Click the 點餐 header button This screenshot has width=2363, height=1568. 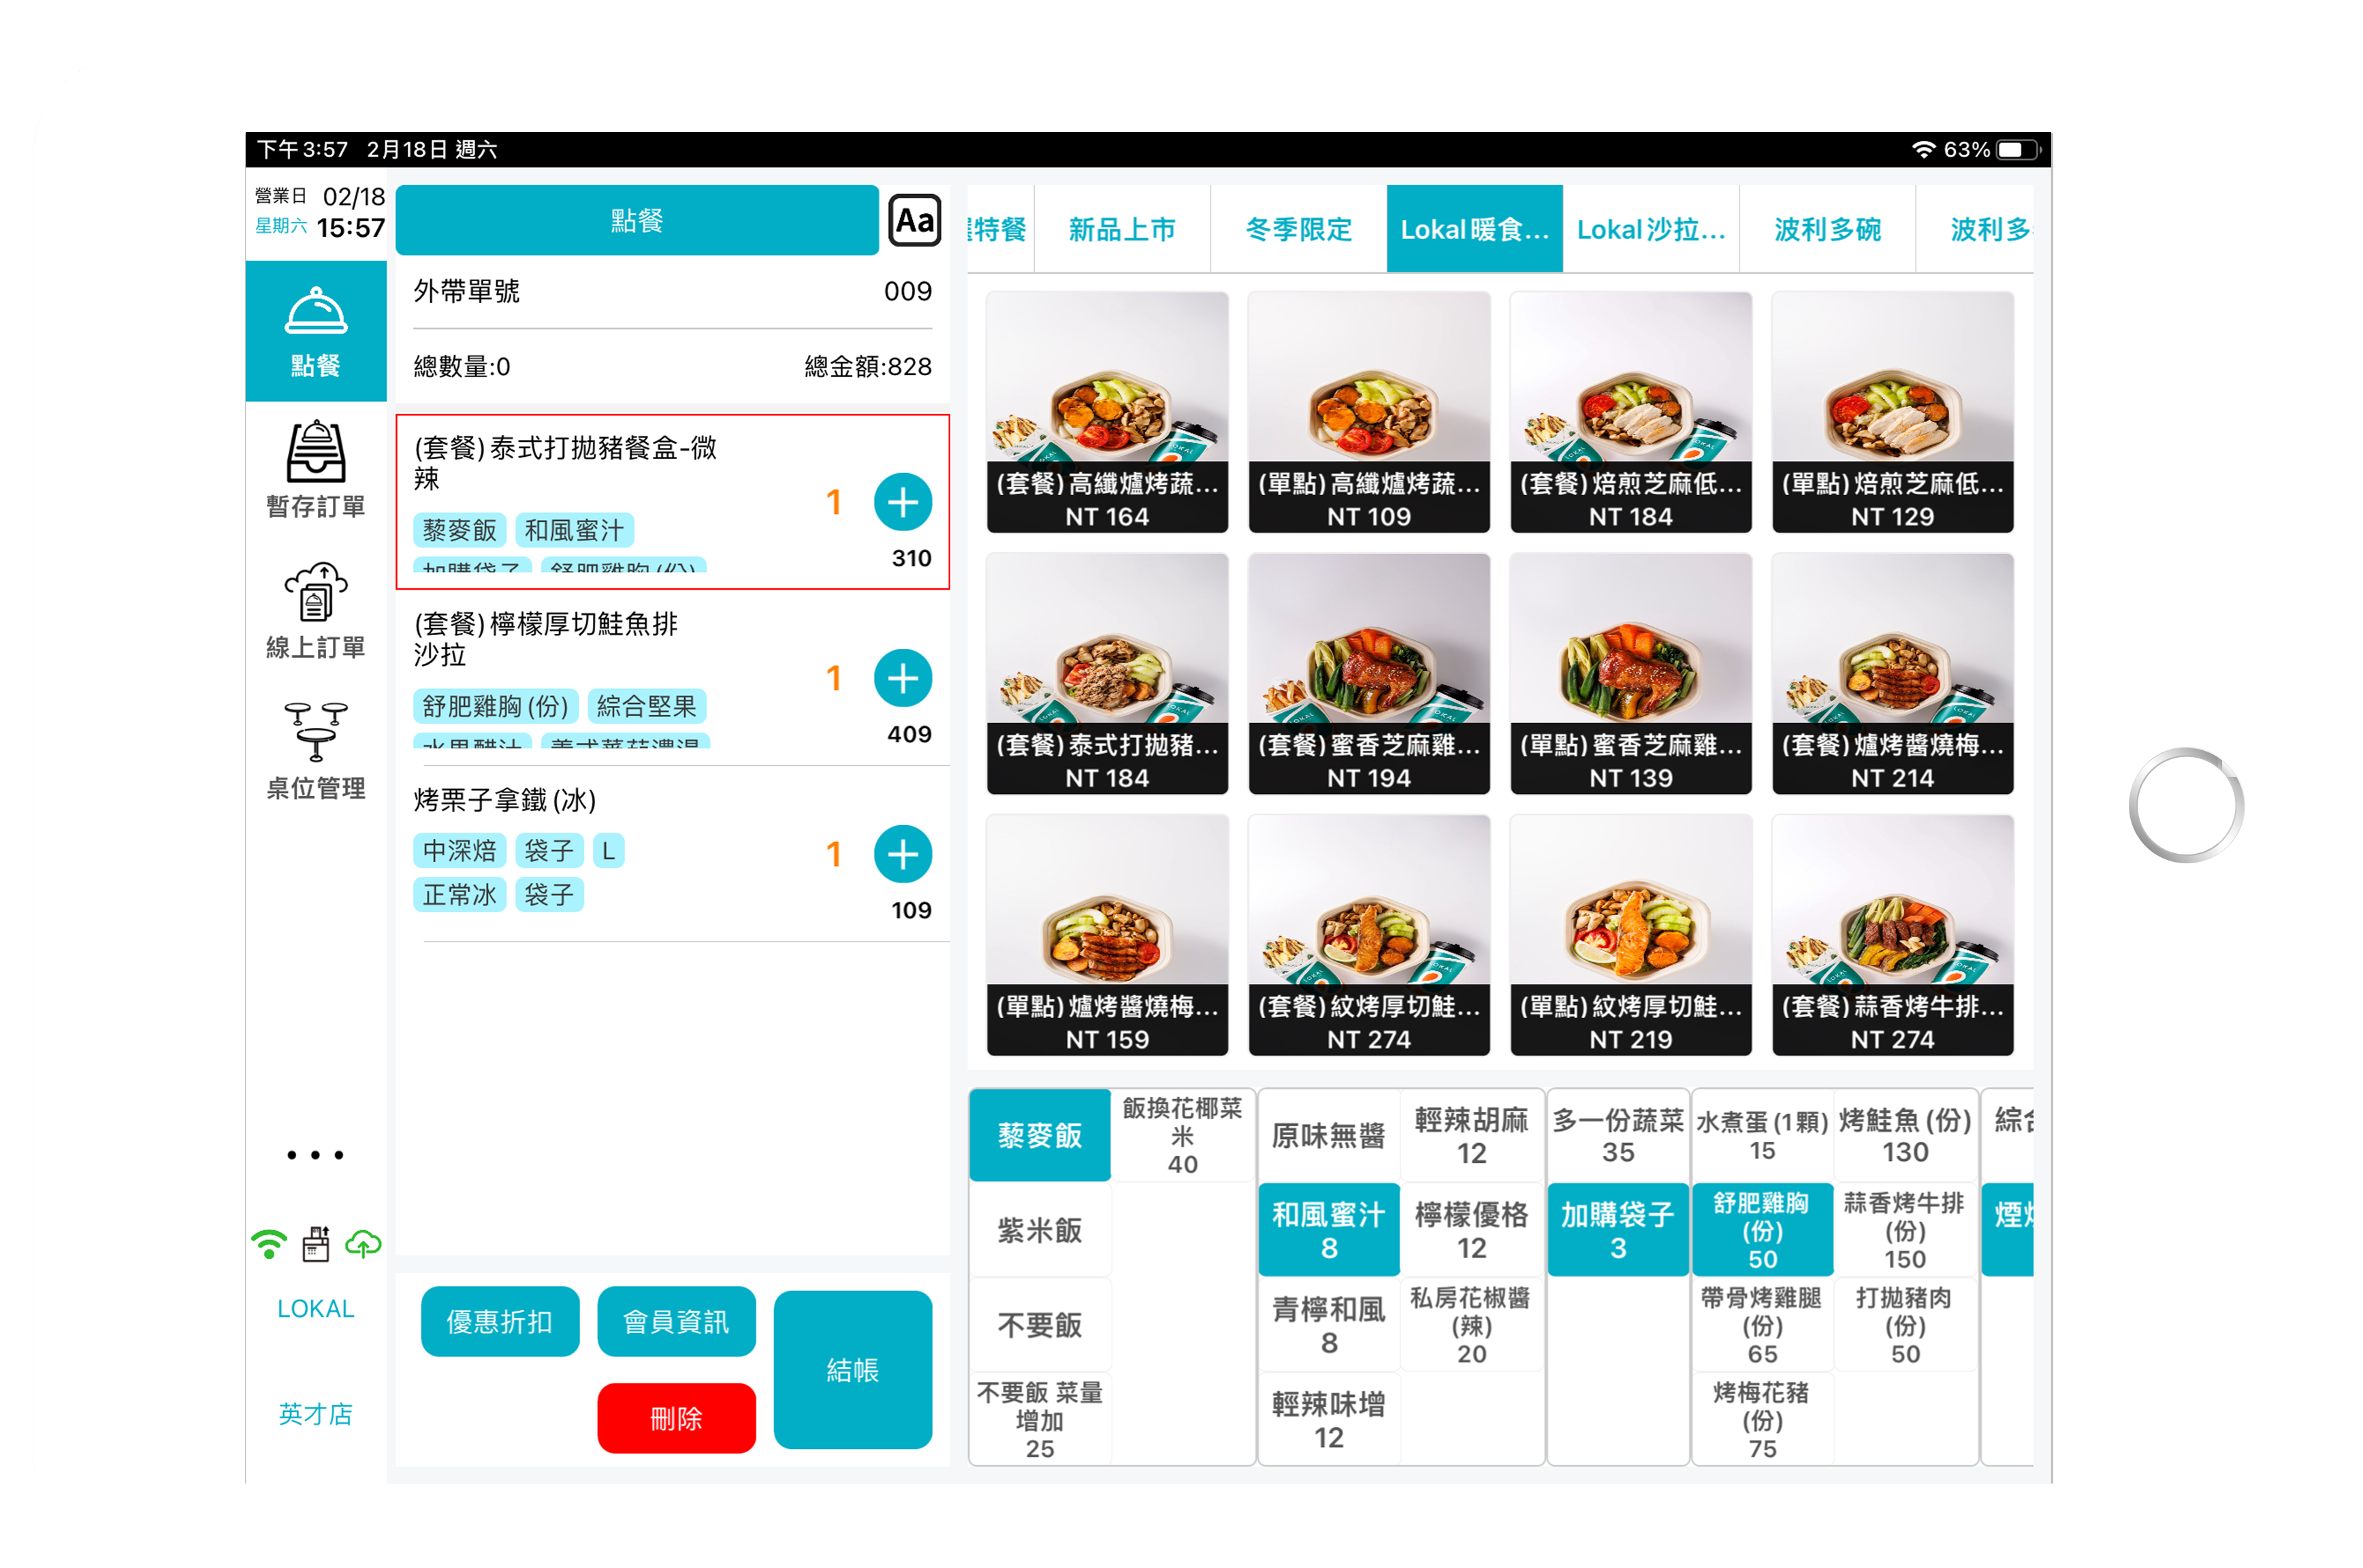pos(637,220)
